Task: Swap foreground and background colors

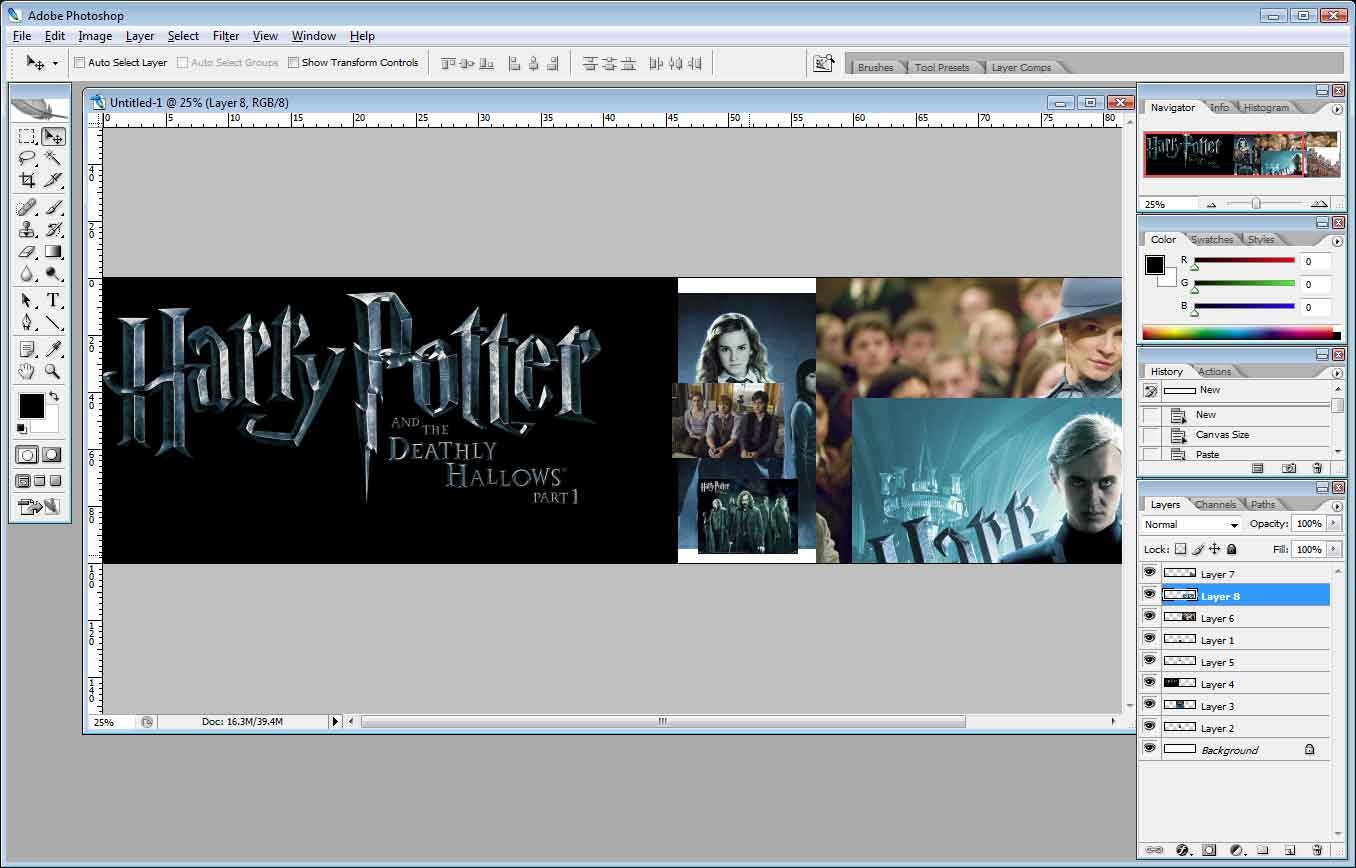Action: [54, 396]
